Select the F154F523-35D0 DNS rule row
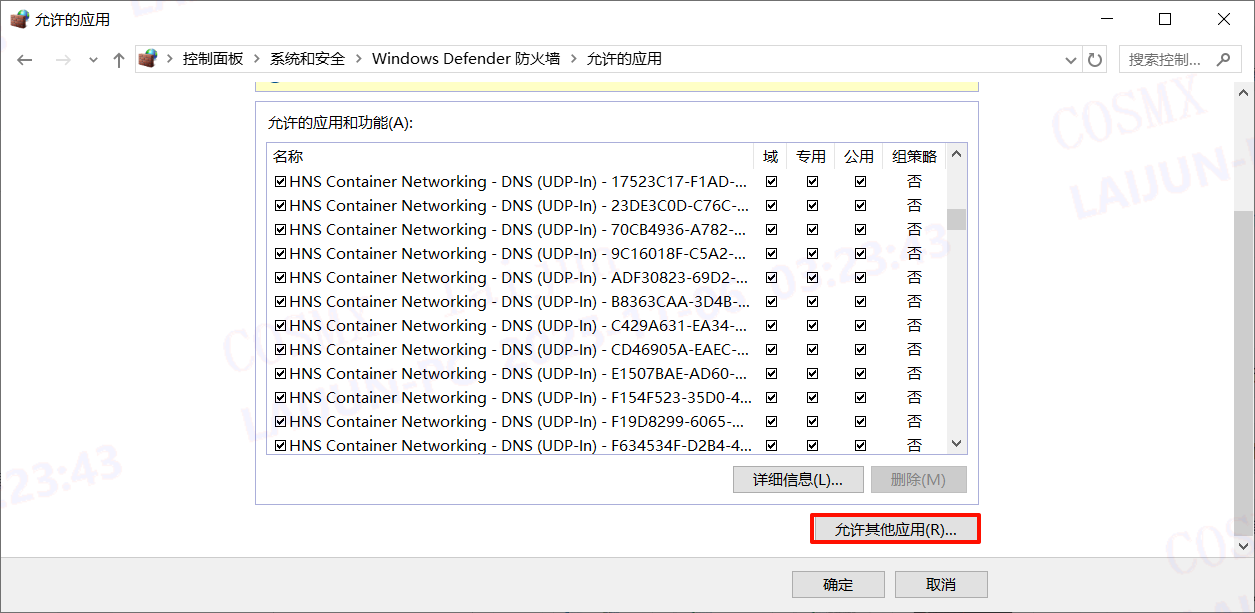 [x=606, y=398]
